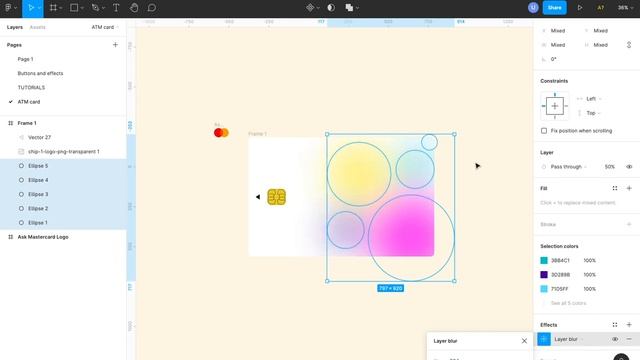Open Effects styles icon
Screen dimensions: 640x360
pos(615,325)
